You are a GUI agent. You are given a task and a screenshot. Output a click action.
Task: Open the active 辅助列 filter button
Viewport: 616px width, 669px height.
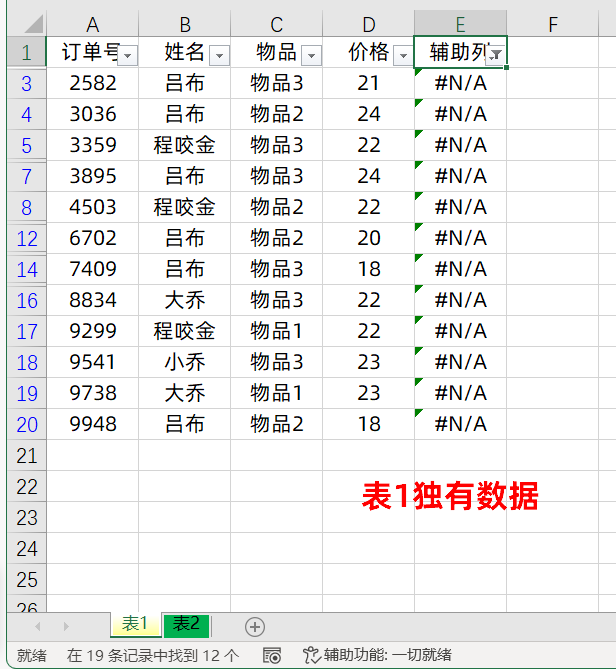point(495,55)
